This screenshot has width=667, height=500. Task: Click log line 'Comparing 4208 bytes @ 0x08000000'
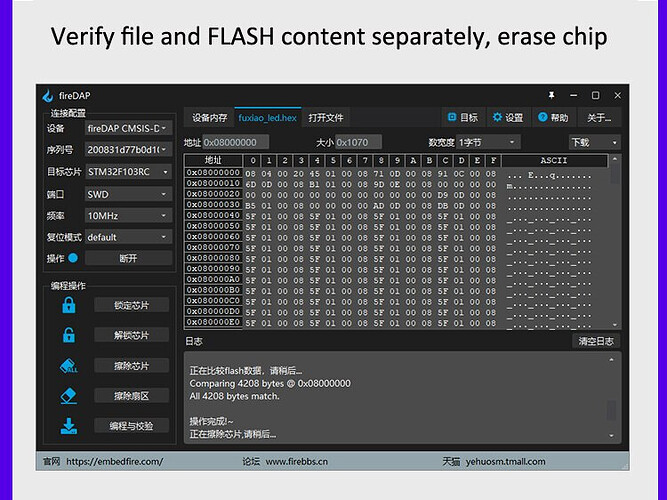pos(270,383)
